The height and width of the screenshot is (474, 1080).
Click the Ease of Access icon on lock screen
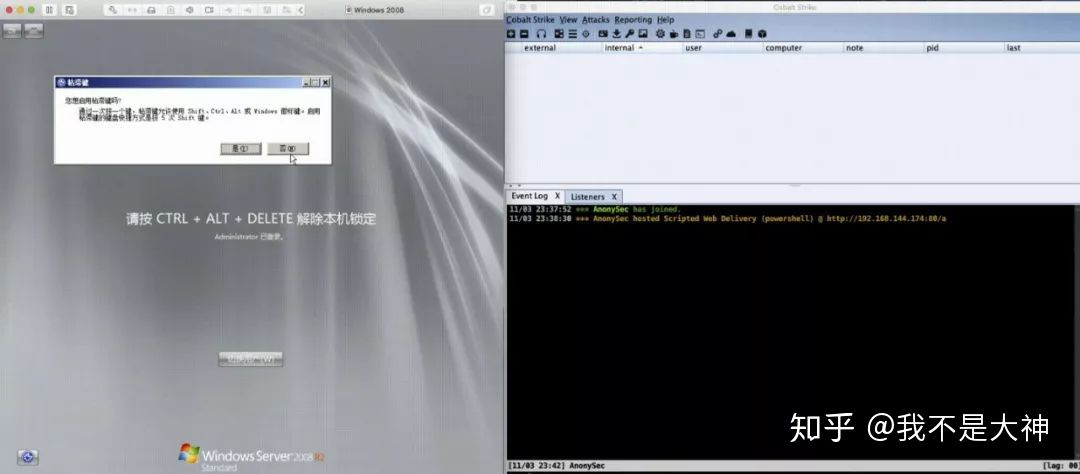click(x=28, y=457)
